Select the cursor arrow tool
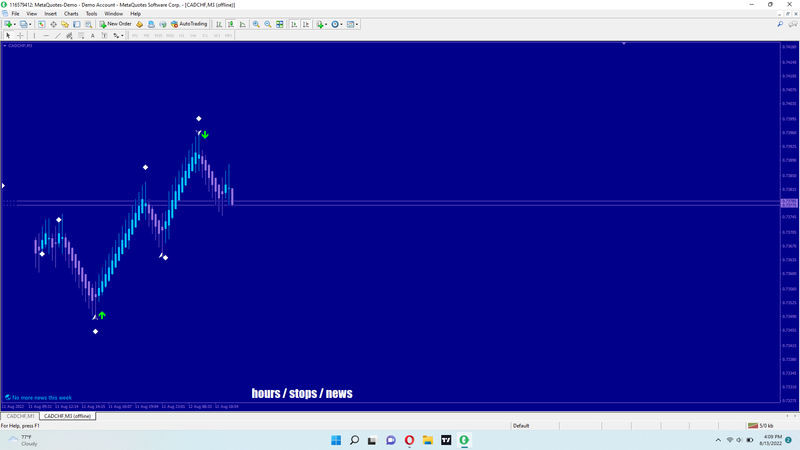 click(x=8, y=35)
